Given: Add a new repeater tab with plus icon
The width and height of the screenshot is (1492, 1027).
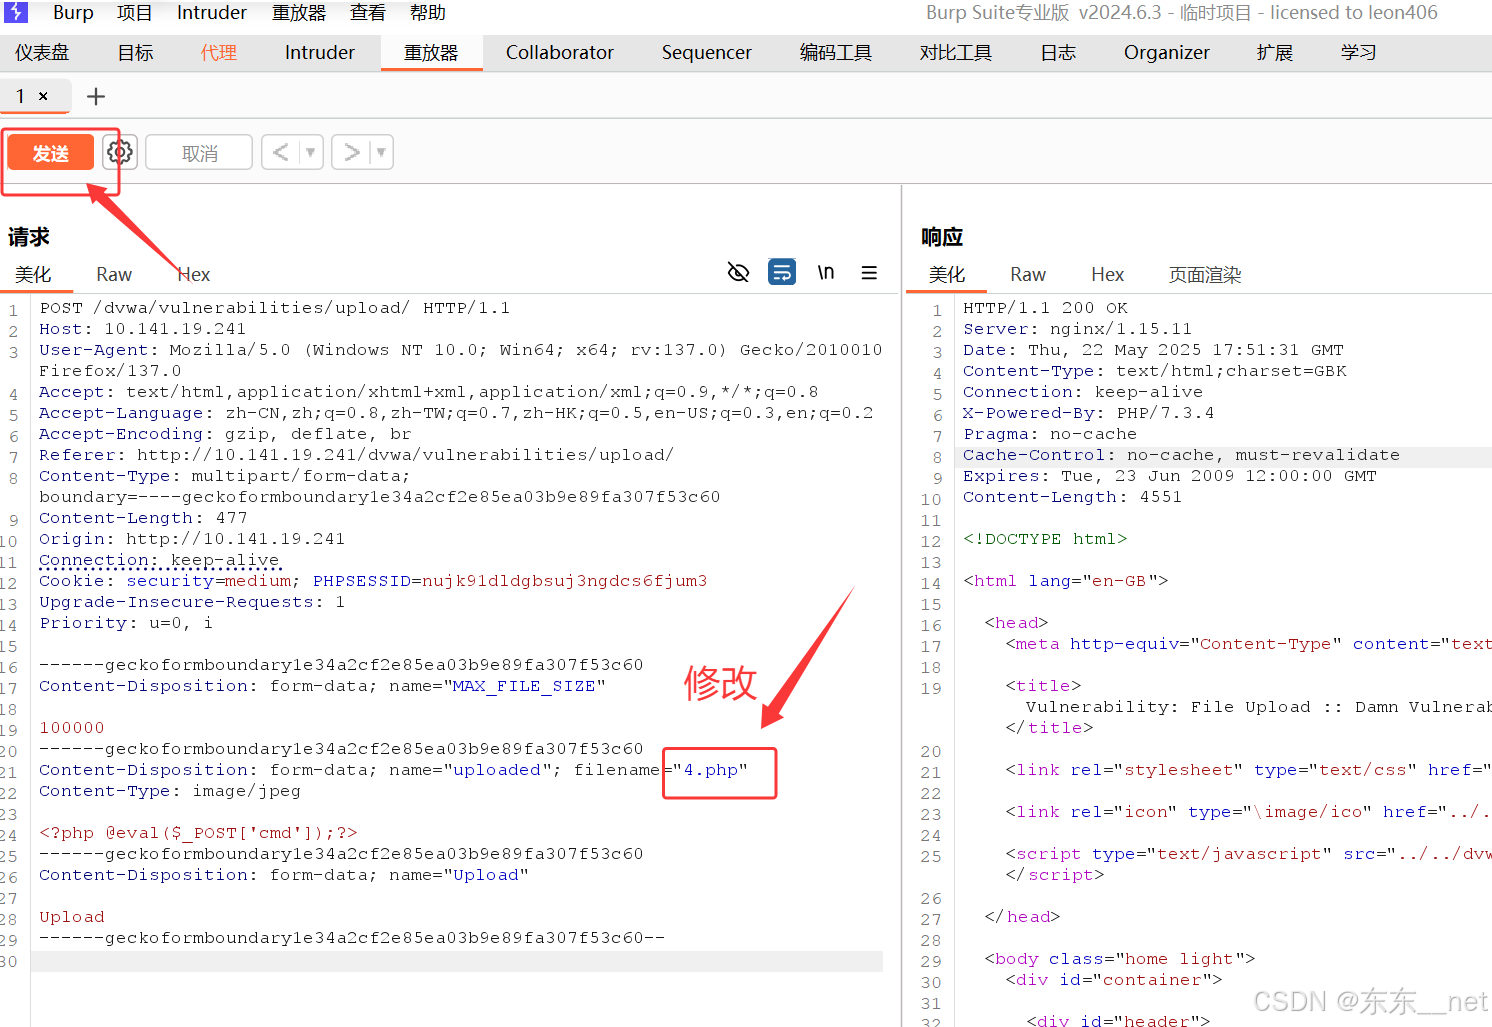Looking at the screenshot, I should [x=96, y=97].
